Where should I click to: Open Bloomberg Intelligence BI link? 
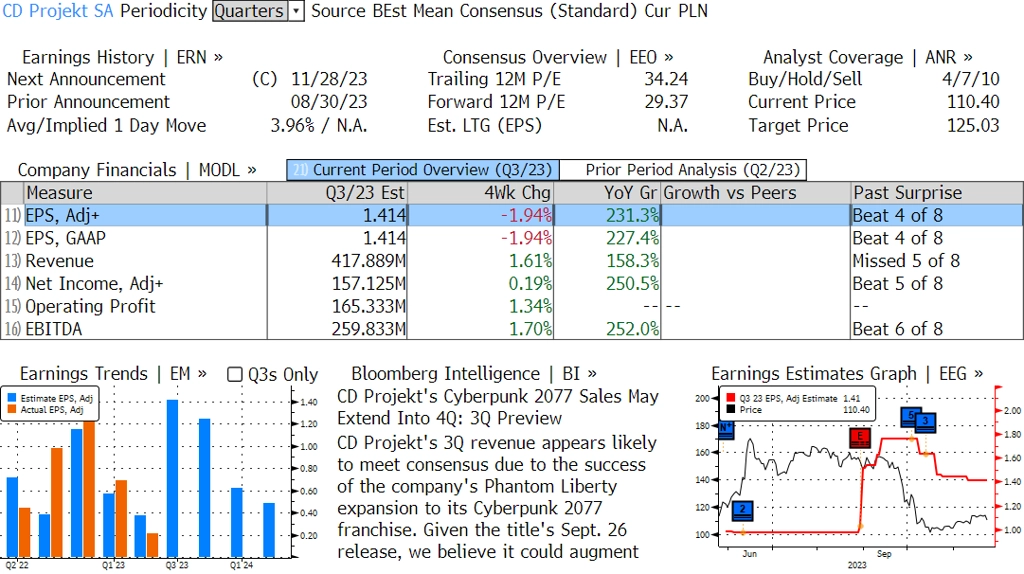pos(474,374)
